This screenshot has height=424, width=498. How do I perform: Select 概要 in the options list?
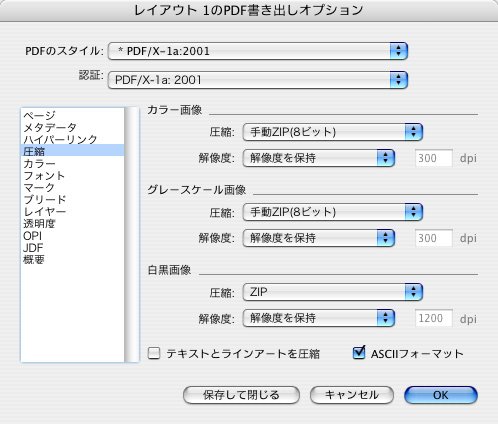[x=72, y=259]
